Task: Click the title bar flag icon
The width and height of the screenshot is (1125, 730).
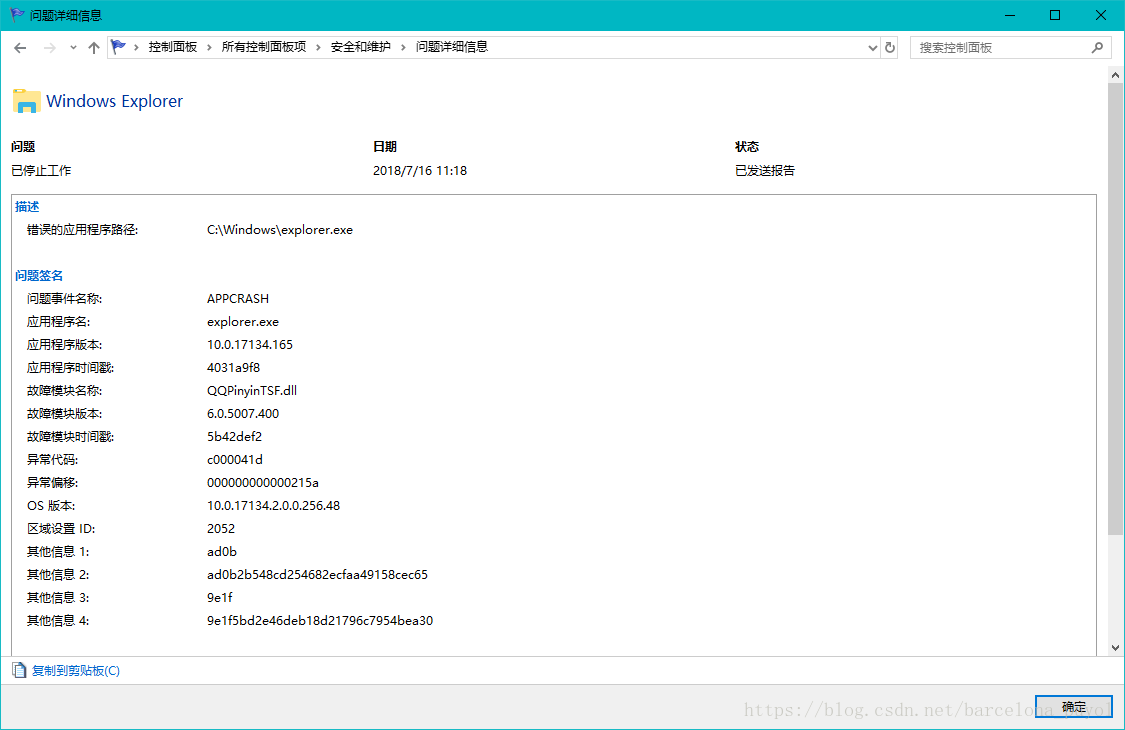Action: [x=17, y=14]
